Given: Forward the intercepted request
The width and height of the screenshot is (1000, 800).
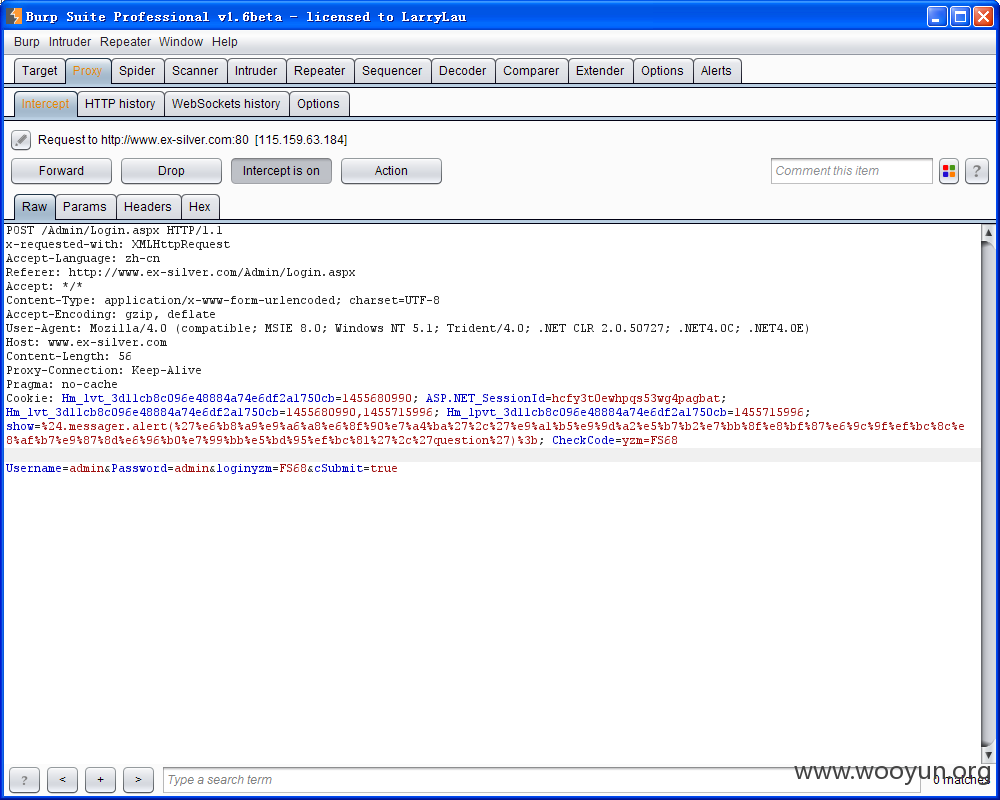Looking at the screenshot, I should (x=61, y=171).
